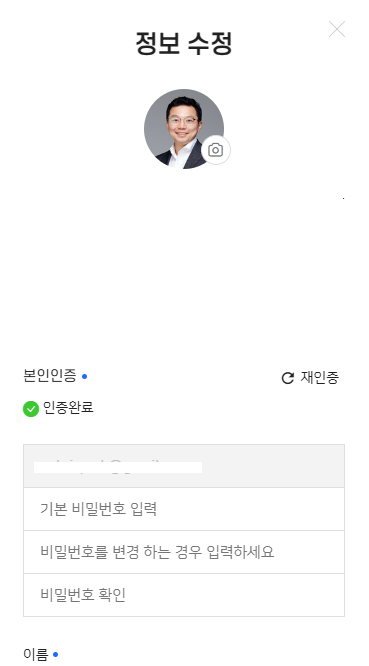Click the 정보 수정 page title
The image size is (369, 666).
tap(184, 43)
